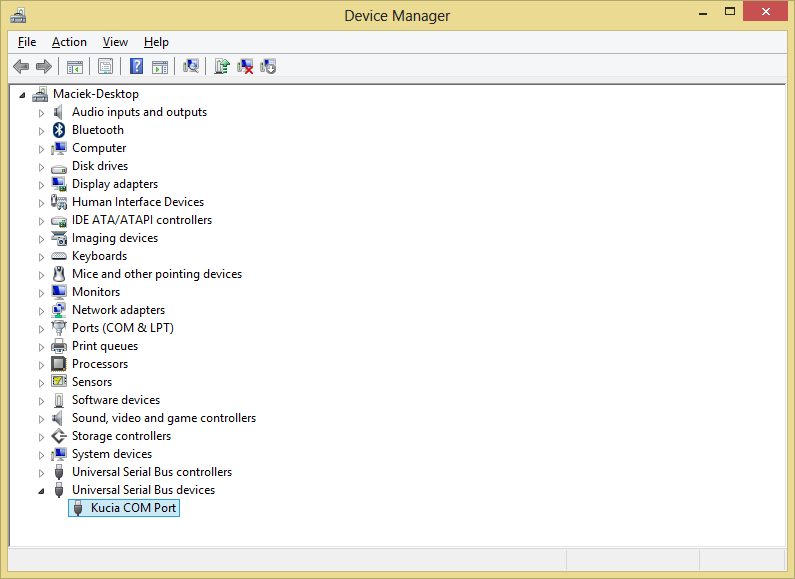Collapse the Universal Serial Bus devices node
Viewport: 795px width, 579px height.
coord(42,491)
